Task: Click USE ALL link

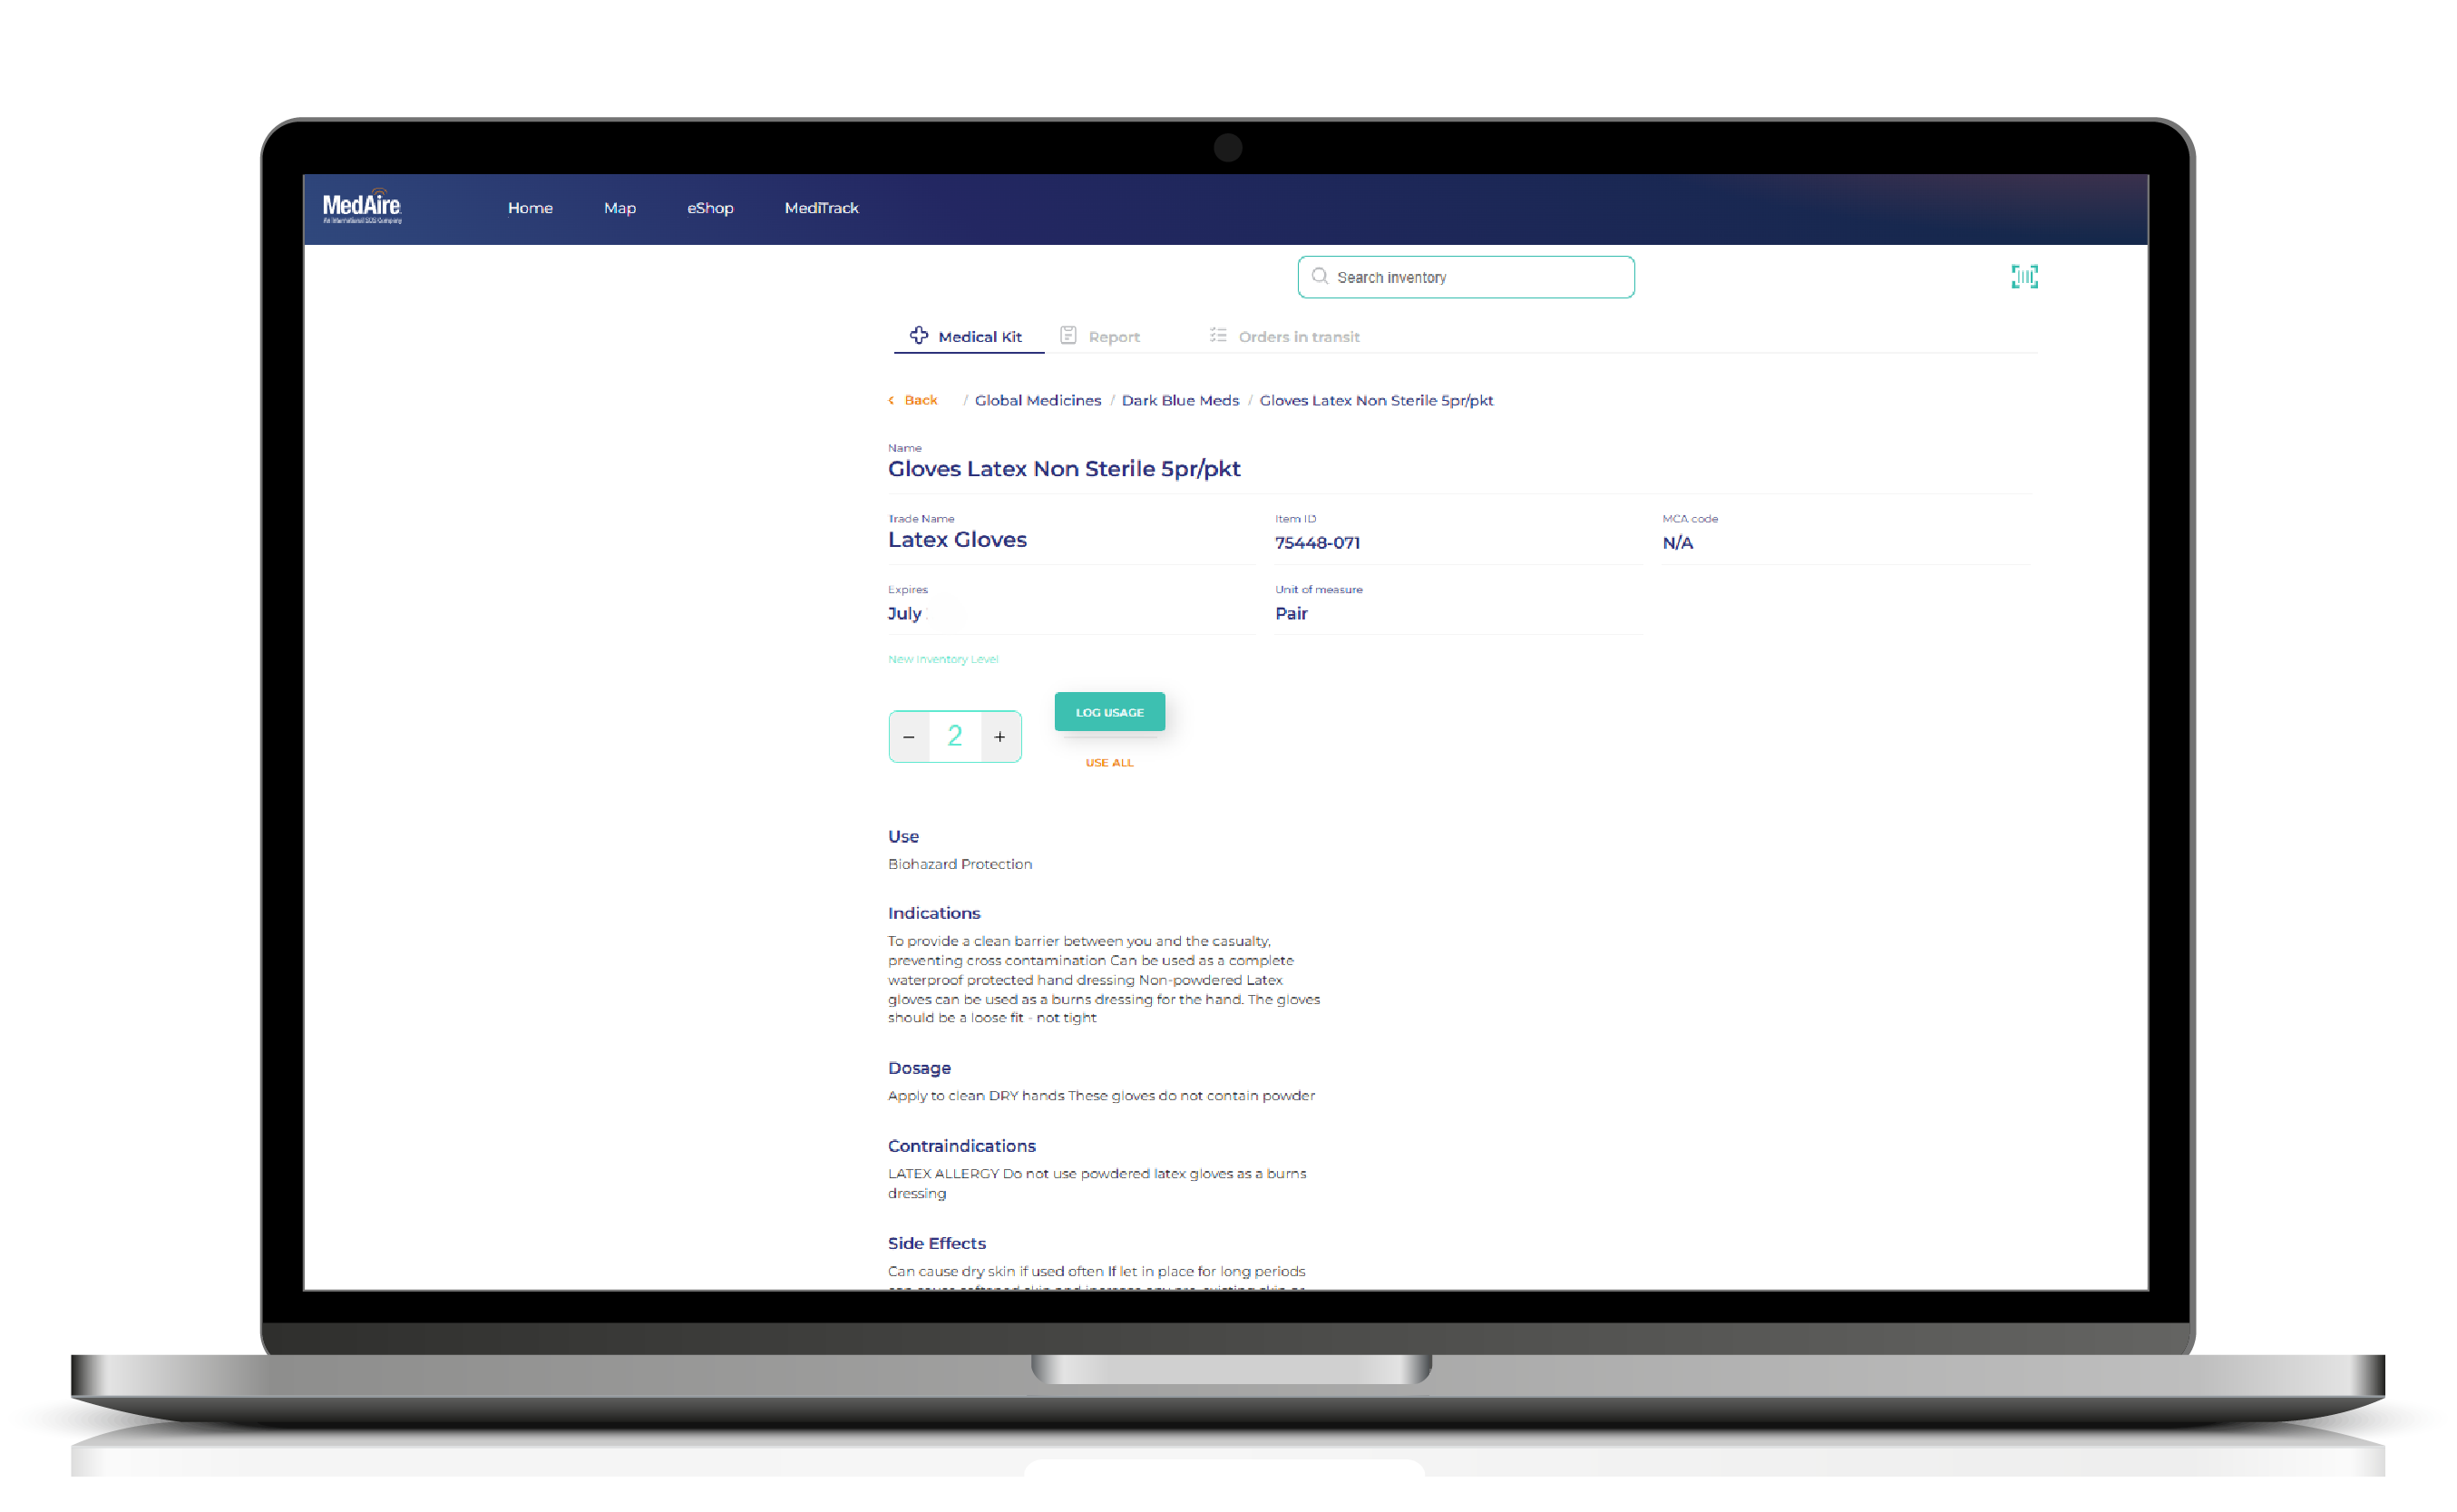Action: click(1109, 762)
